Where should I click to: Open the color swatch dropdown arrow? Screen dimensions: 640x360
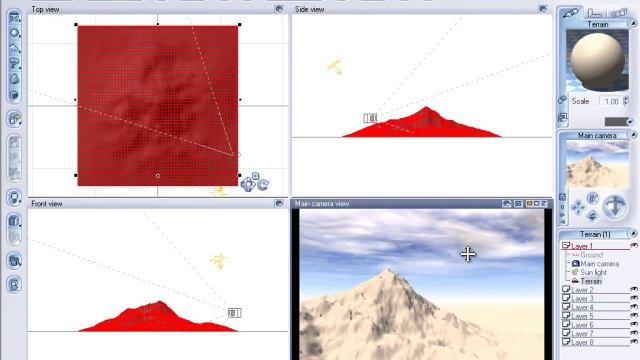(630, 122)
